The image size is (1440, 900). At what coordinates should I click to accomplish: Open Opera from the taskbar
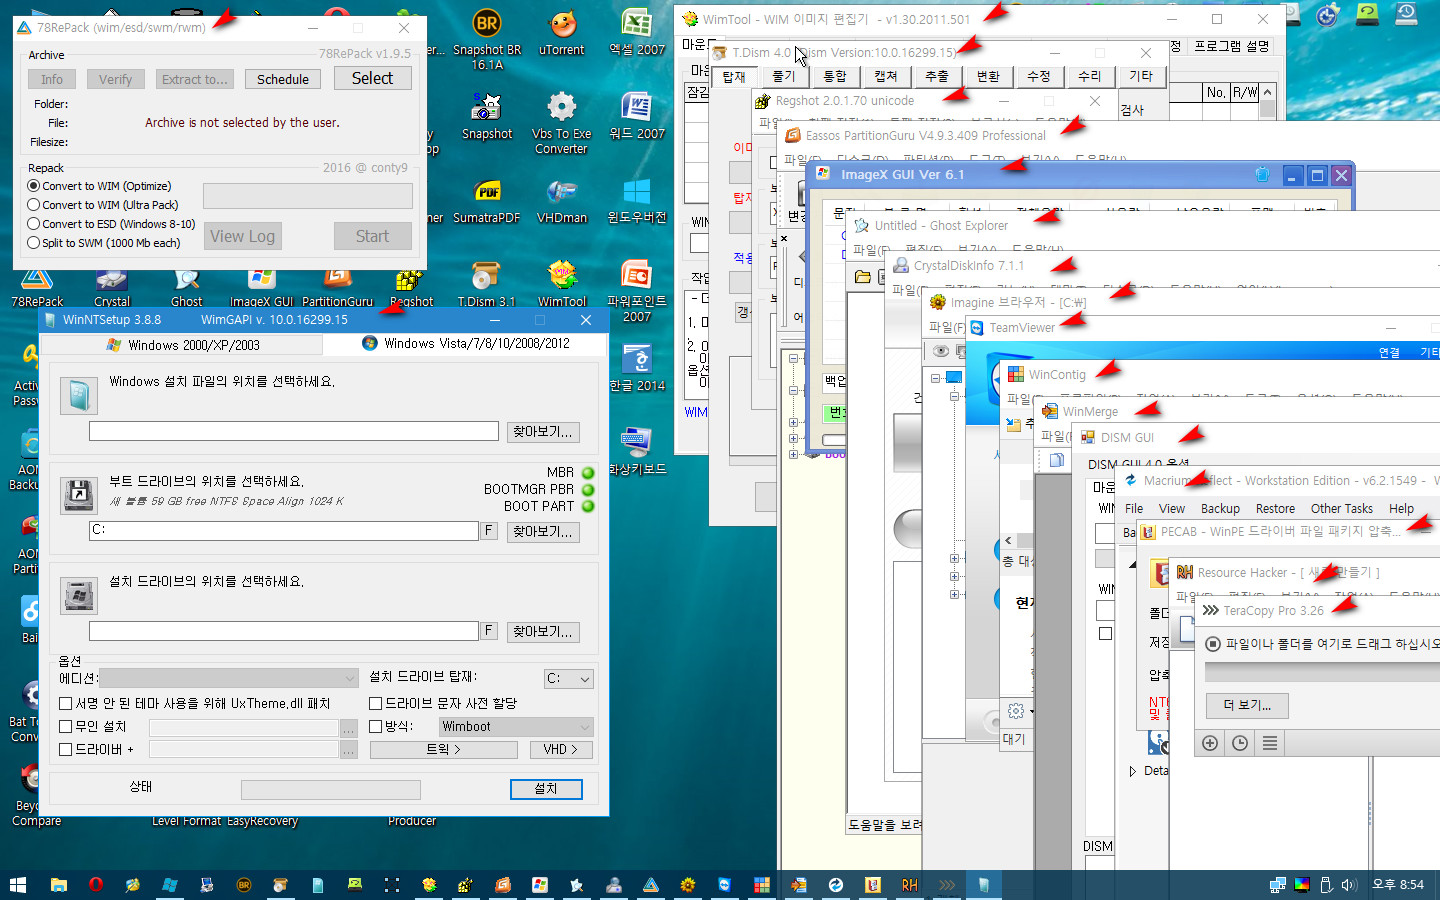[x=96, y=885]
